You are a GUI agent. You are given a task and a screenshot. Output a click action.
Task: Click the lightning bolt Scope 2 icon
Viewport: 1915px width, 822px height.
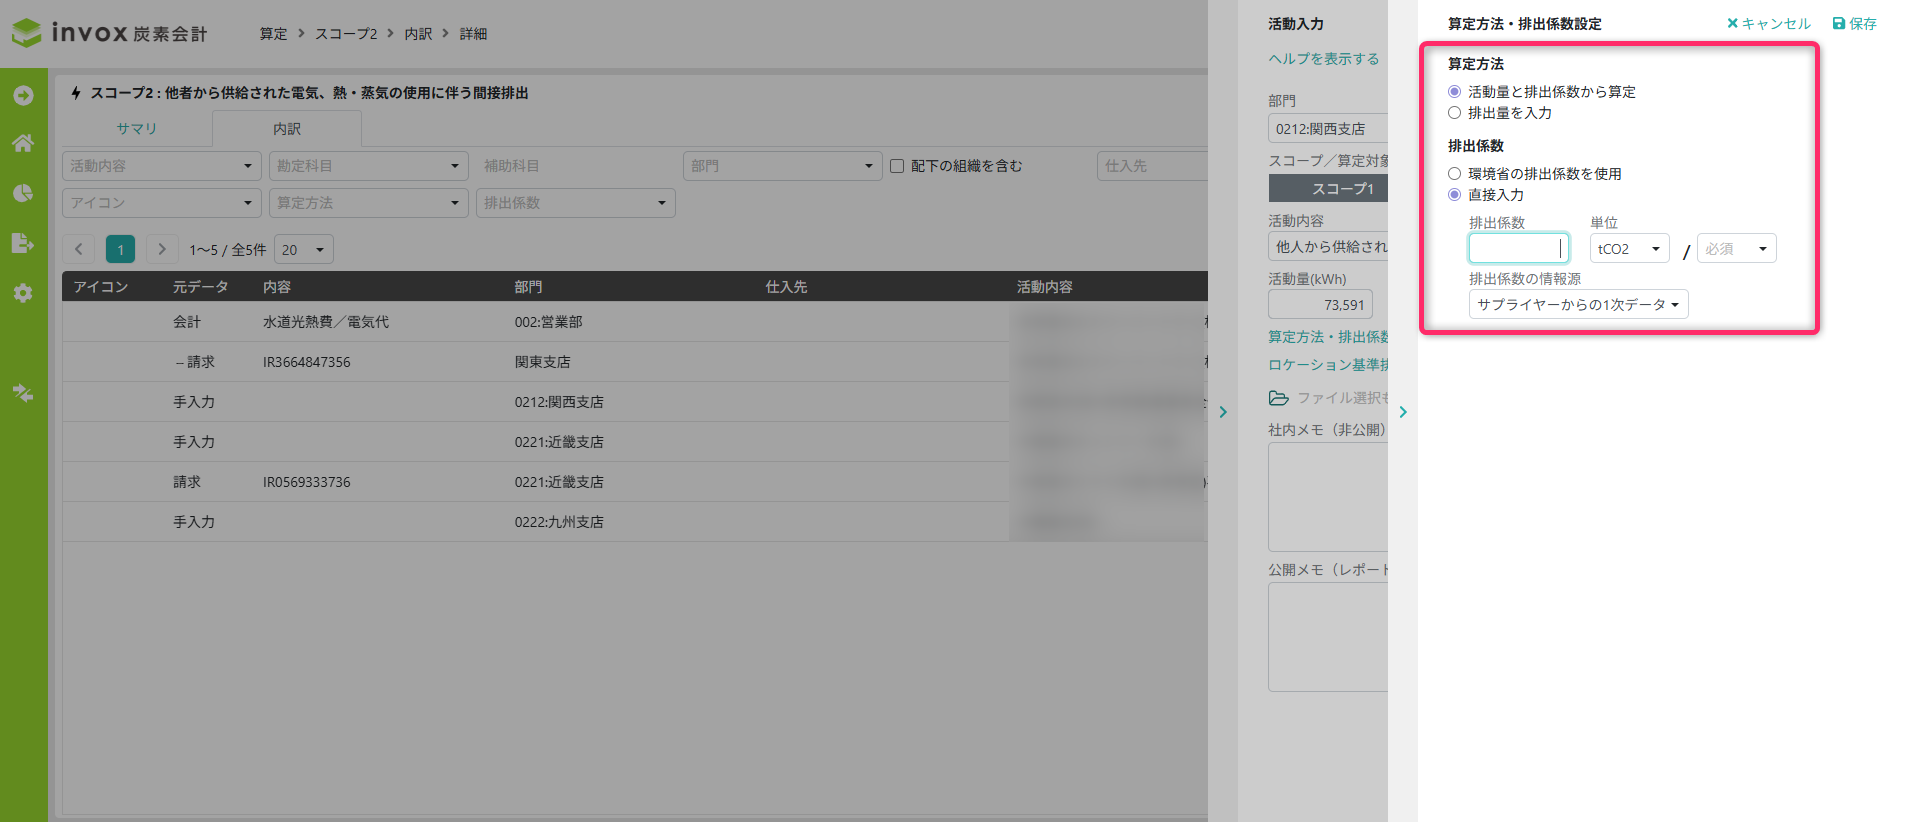coord(76,93)
